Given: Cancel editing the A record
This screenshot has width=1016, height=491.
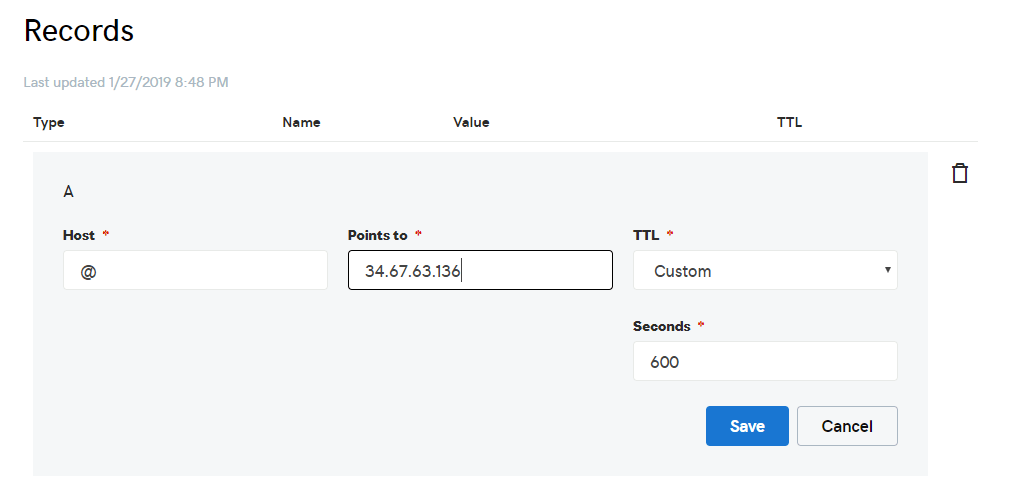Looking at the screenshot, I should (x=847, y=426).
